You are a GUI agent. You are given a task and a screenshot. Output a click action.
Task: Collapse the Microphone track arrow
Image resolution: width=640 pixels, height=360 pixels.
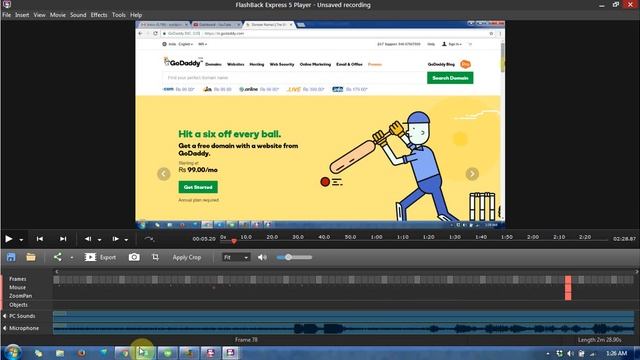coord(4,328)
